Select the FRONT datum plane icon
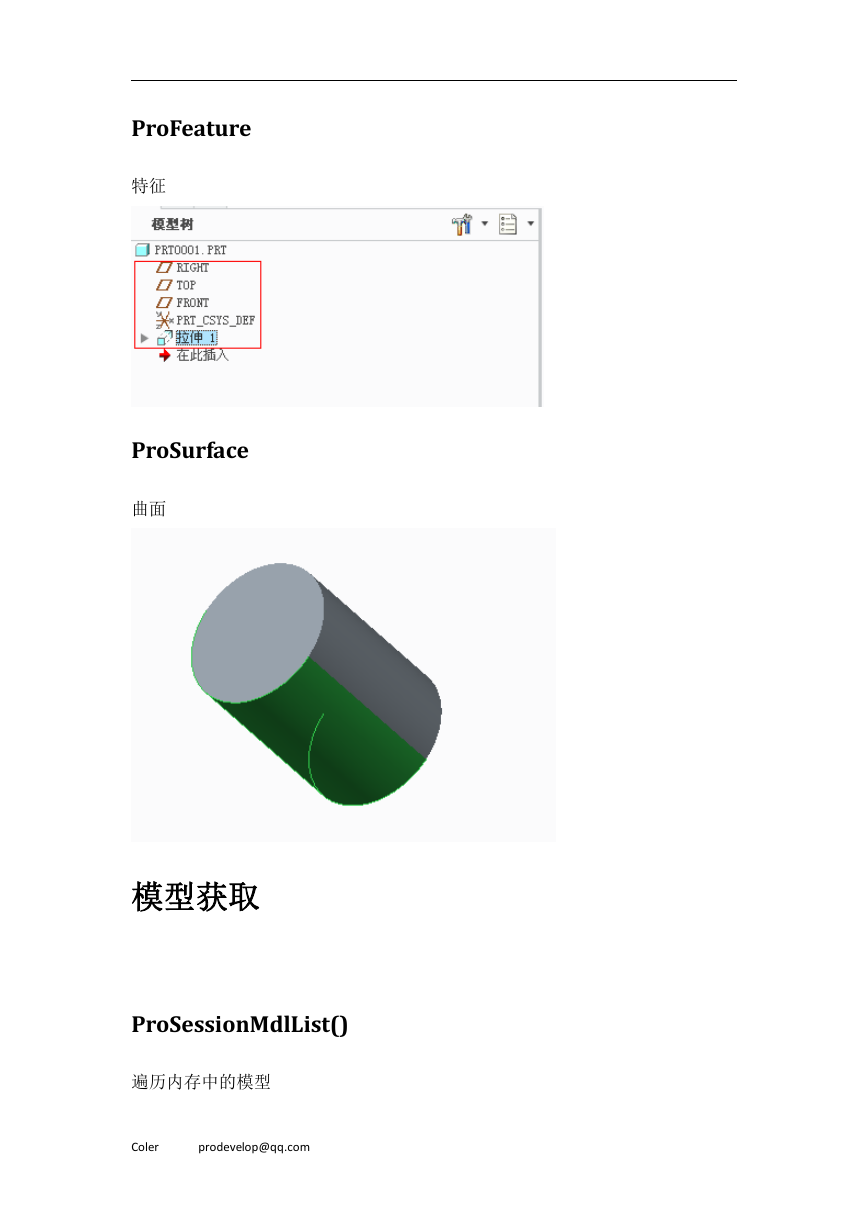This screenshot has width=868, height=1228. coord(164,302)
